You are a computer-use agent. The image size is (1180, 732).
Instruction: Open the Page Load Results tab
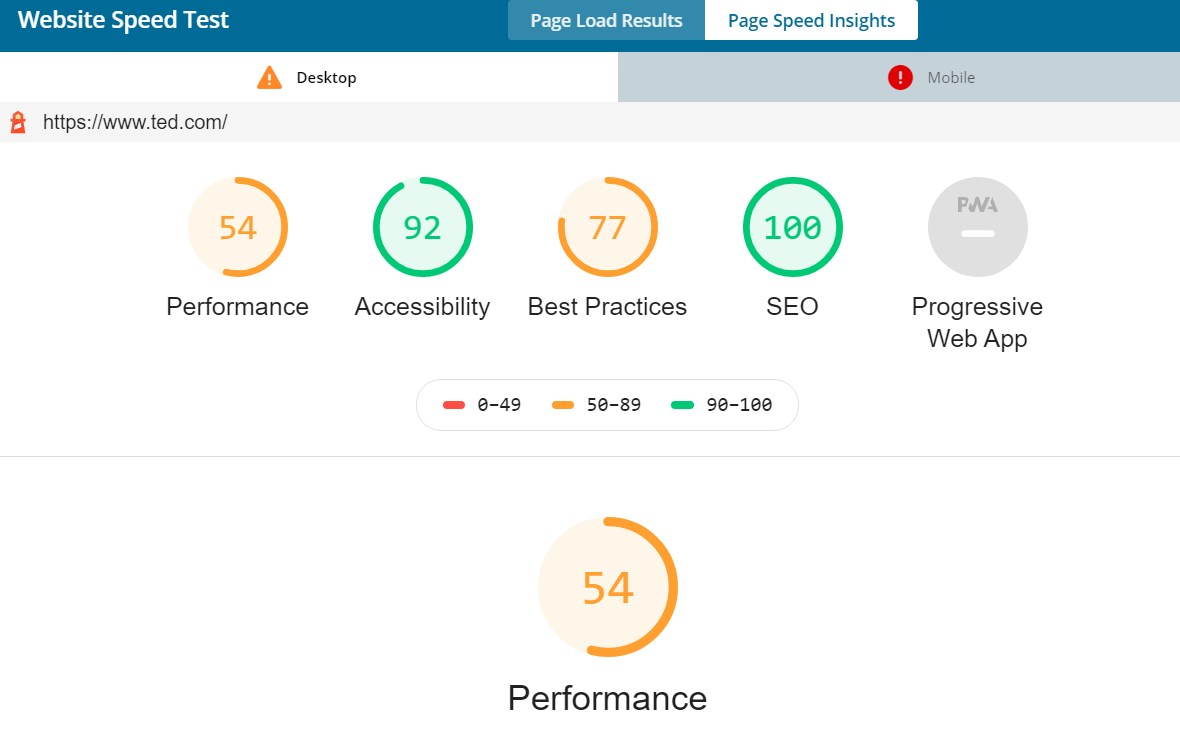point(606,20)
